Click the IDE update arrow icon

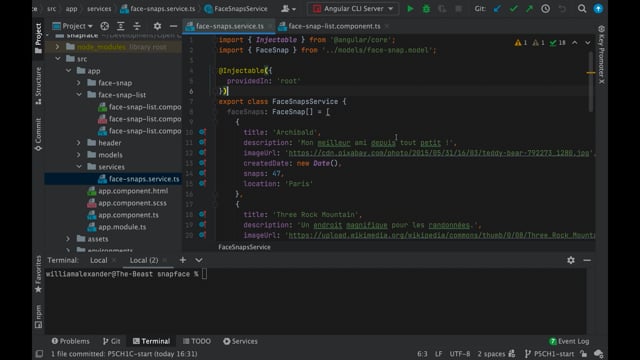598,9
